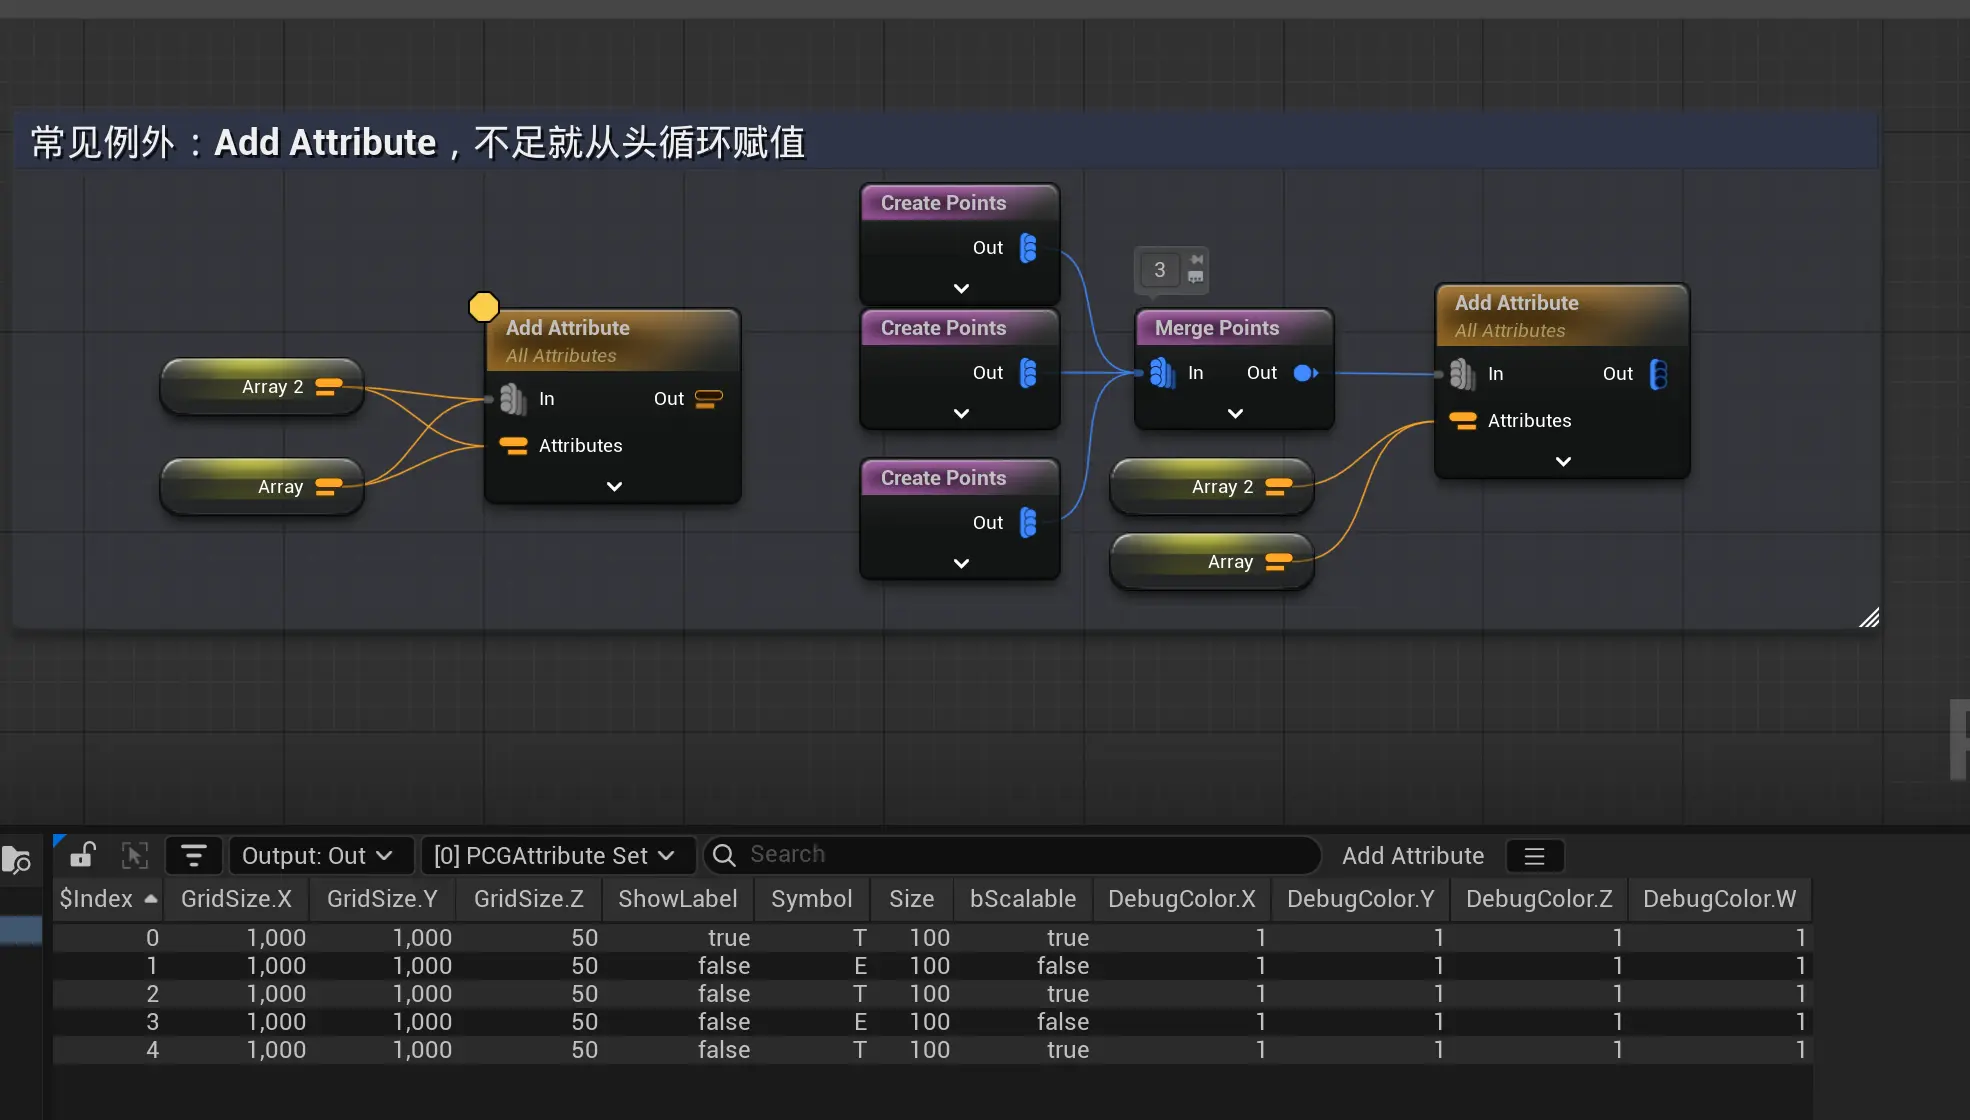
Task: Toggle the inspection lock icon
Action: click(x=82, y=855)
